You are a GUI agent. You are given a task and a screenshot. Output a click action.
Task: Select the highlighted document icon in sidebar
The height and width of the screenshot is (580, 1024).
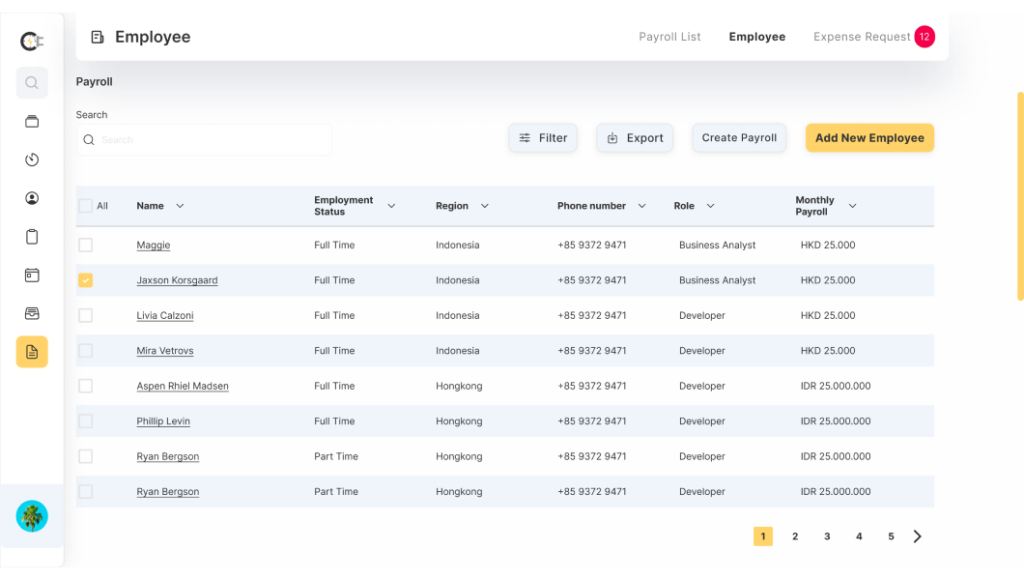[x=31, y=351]
